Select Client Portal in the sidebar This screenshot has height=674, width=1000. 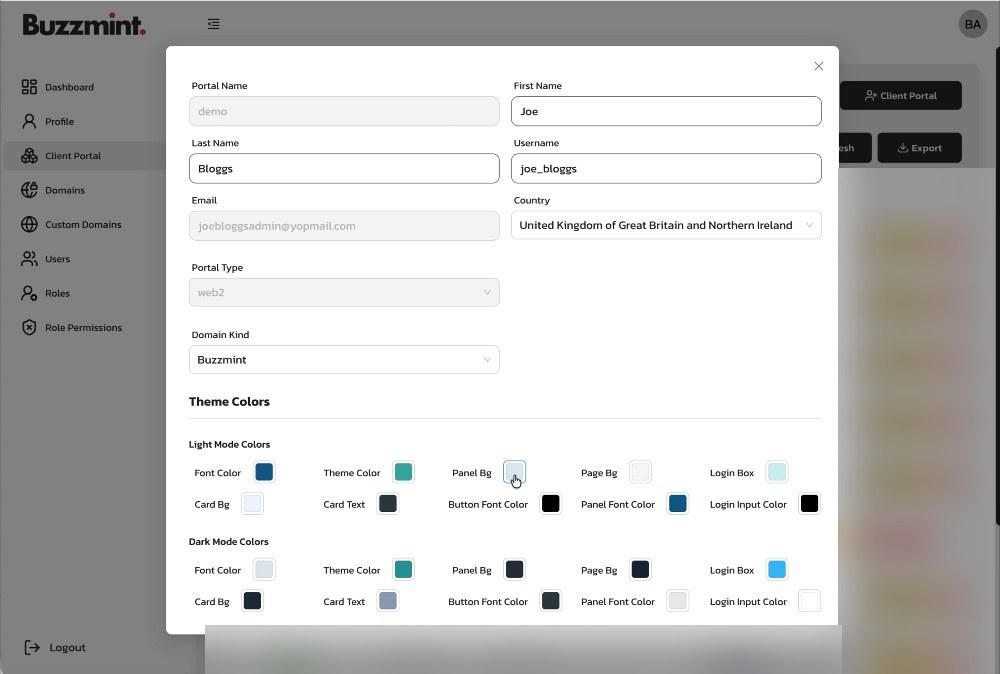point(73,156)
